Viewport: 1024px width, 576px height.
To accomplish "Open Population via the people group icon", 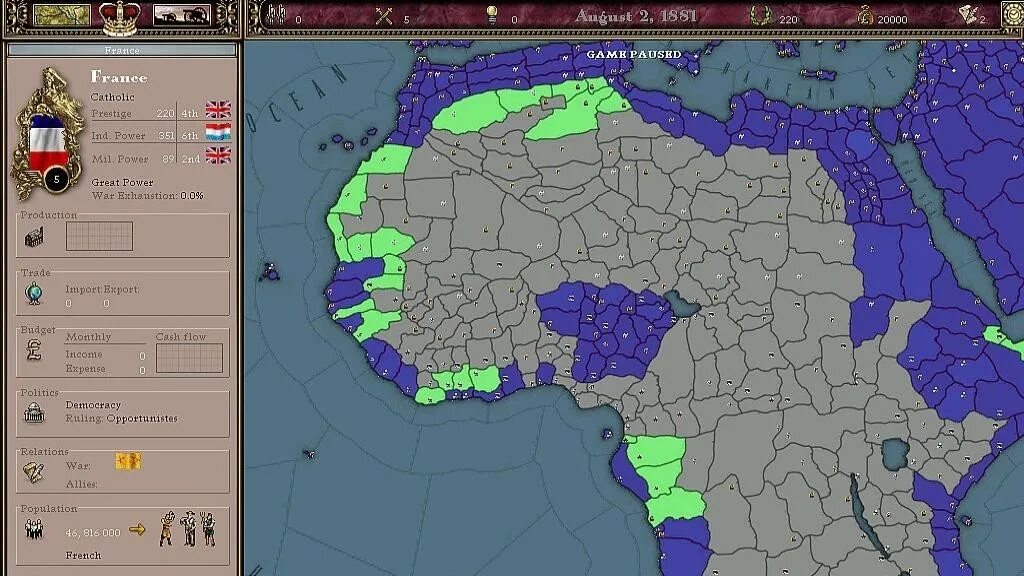I will [34, 528].
